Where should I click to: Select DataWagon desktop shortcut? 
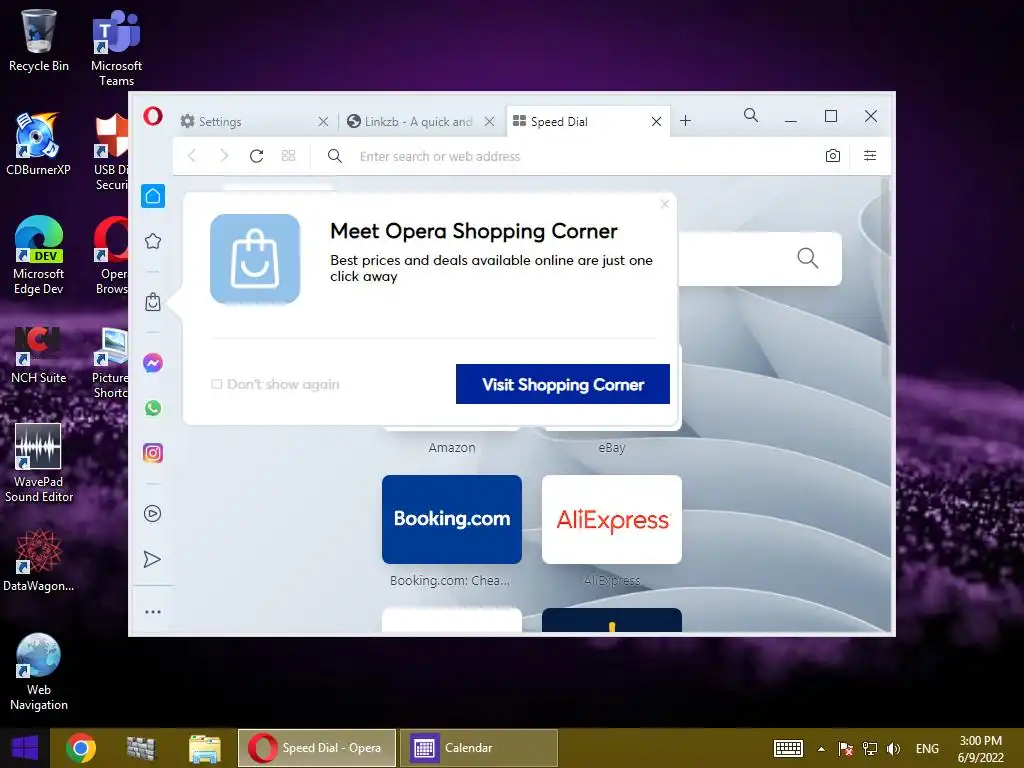[39, 561]
